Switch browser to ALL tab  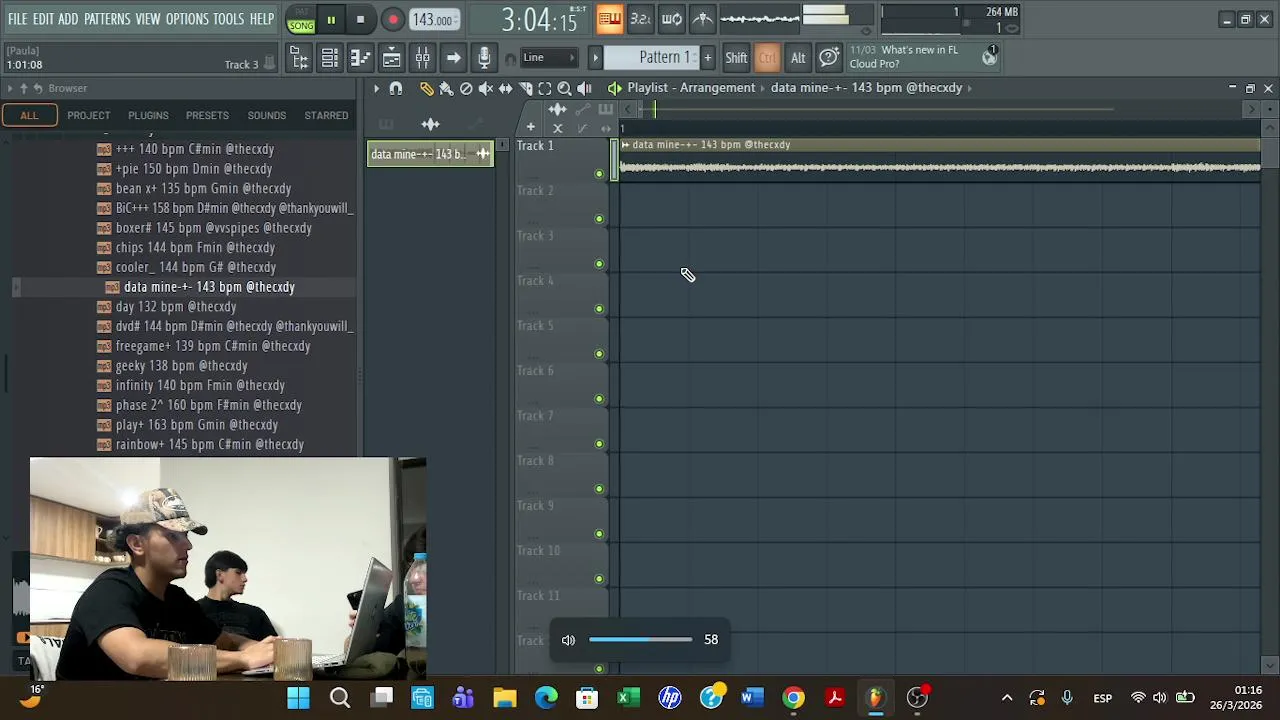pos(29,115)
